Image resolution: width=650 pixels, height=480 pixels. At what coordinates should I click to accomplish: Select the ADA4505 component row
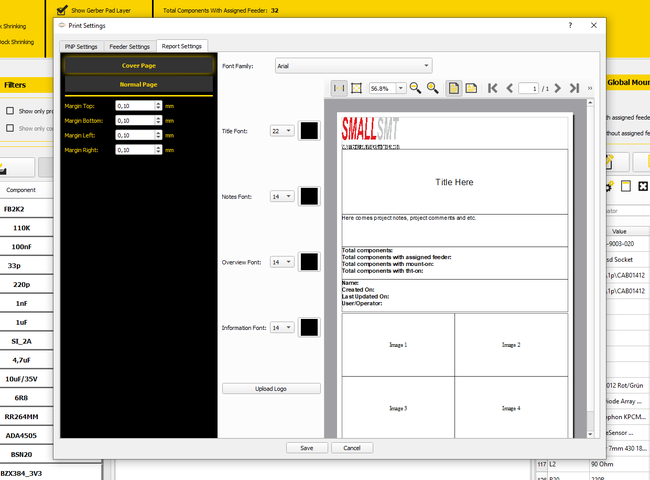(x=27, y=436)
